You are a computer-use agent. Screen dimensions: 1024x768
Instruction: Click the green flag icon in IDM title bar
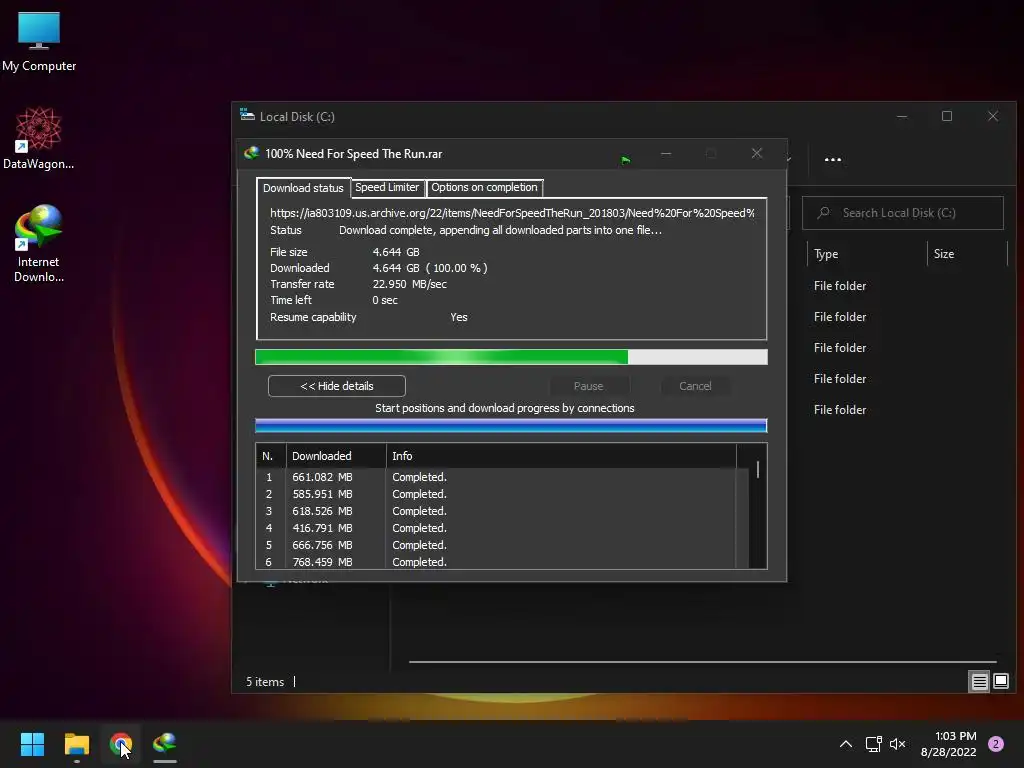tap(626, 160)
